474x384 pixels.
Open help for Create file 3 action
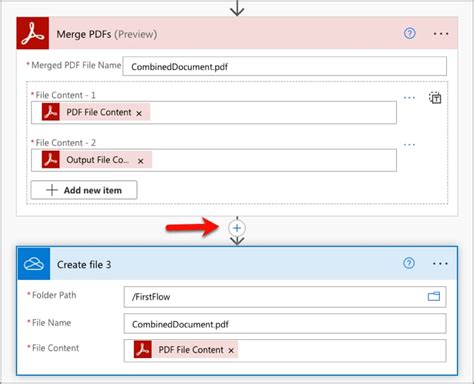tap(409, 263)
